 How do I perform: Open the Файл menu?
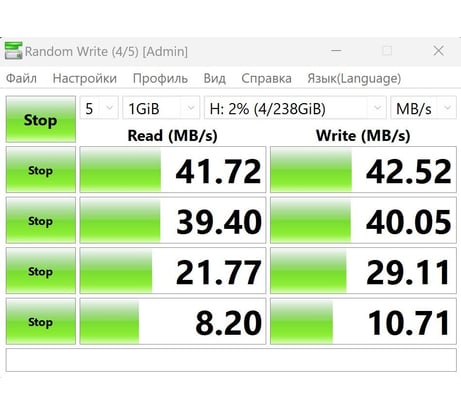[21, 79]
